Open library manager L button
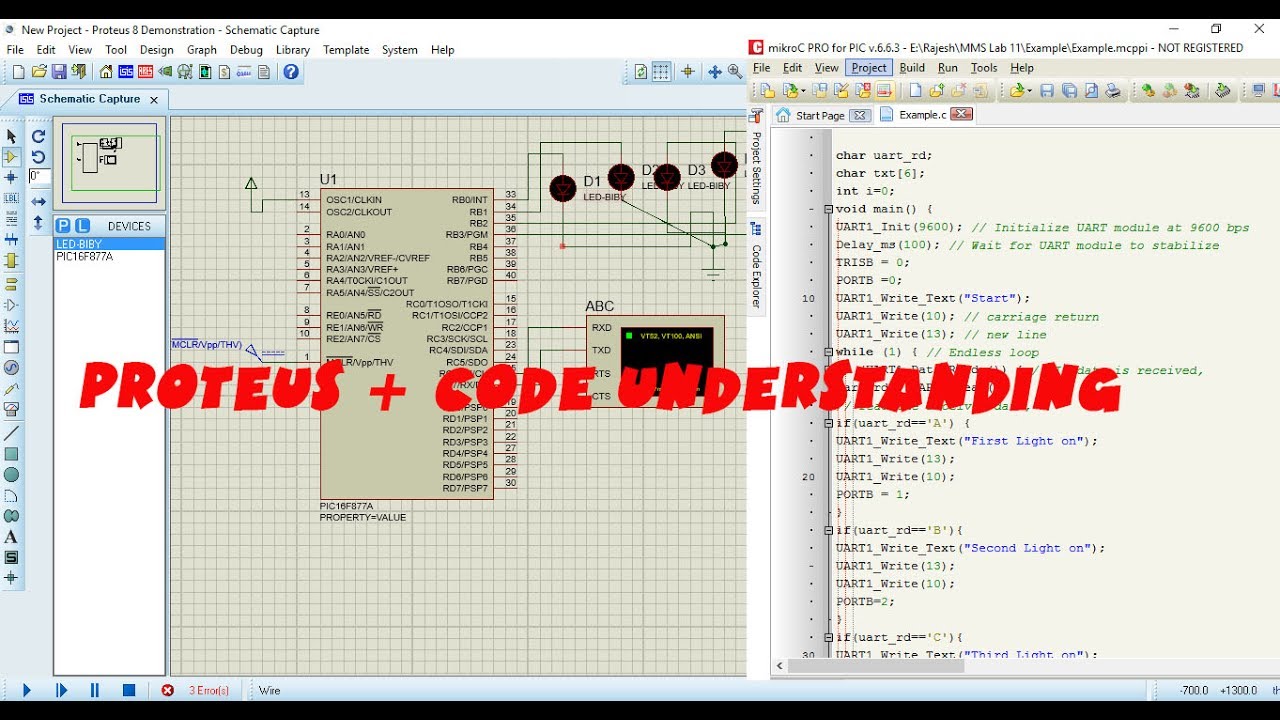 pos(82,226)
